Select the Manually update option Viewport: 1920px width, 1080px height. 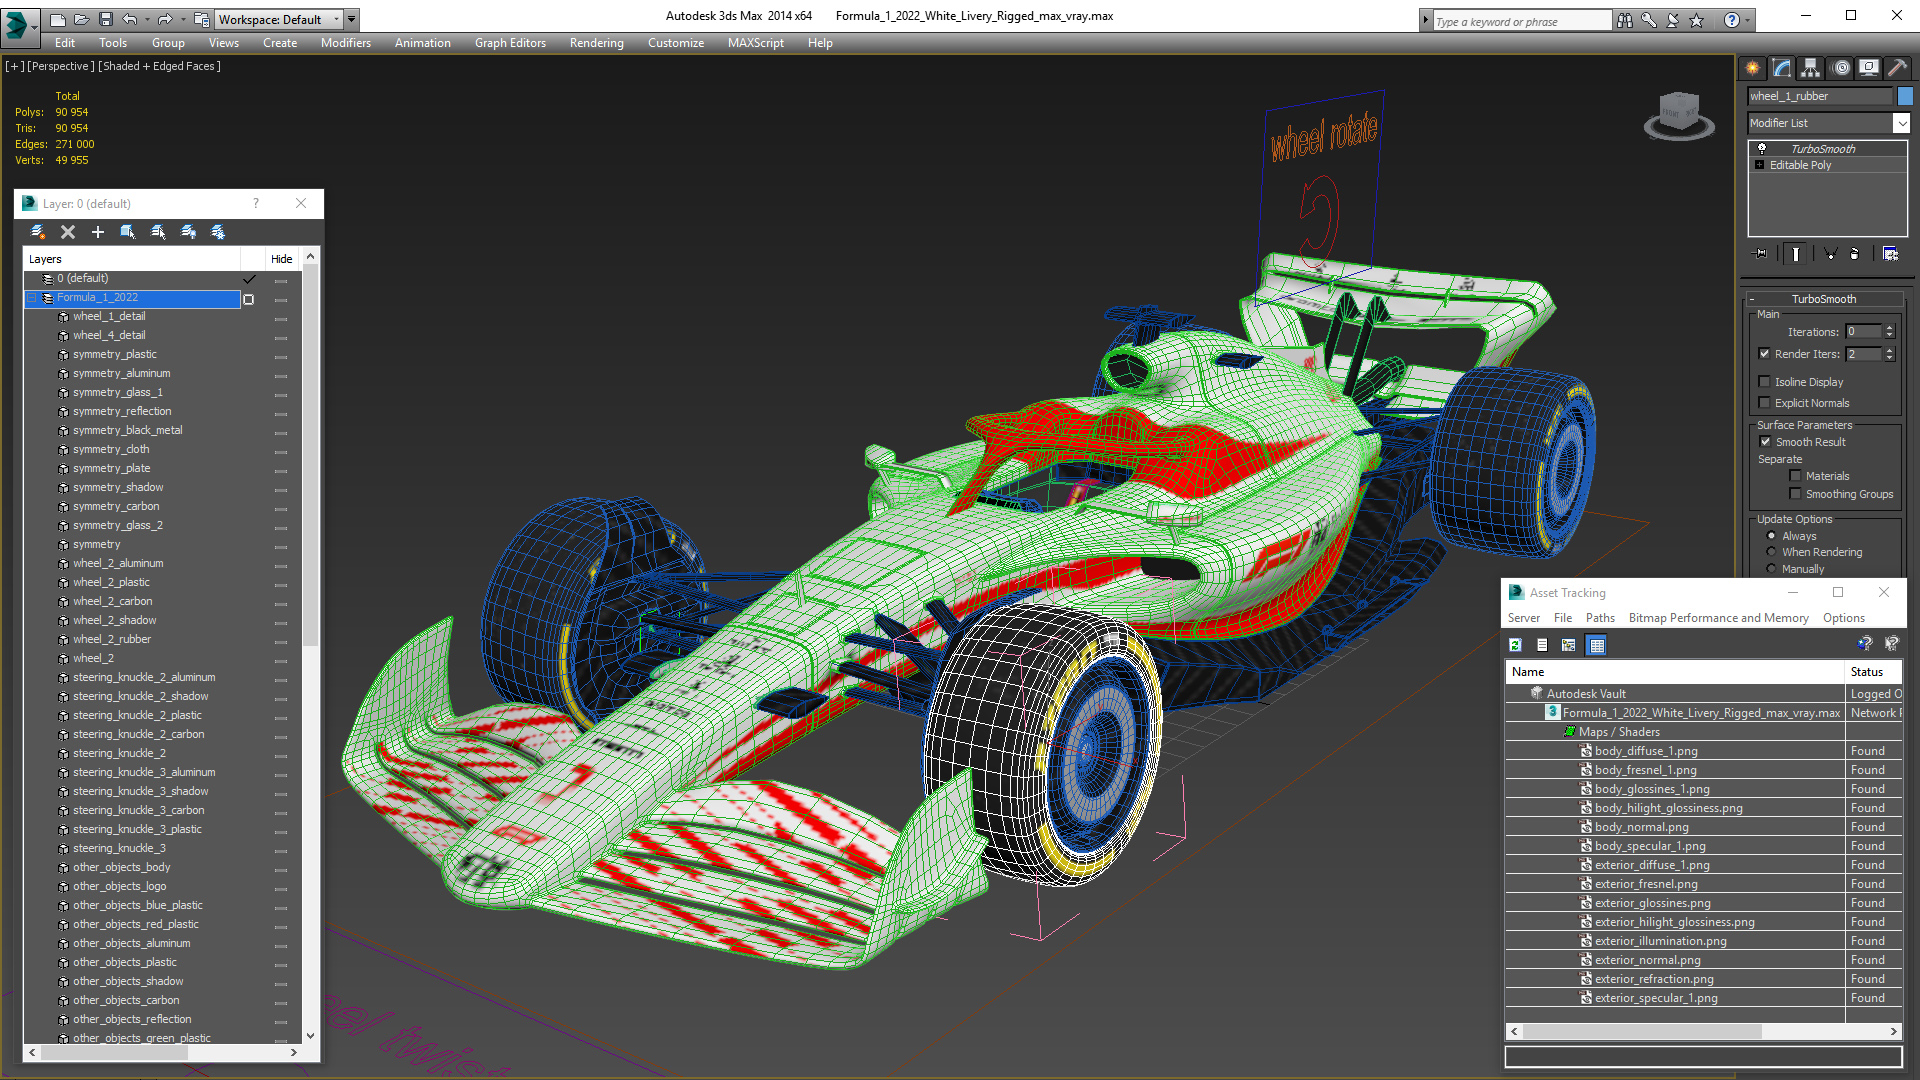[1772, 569]
